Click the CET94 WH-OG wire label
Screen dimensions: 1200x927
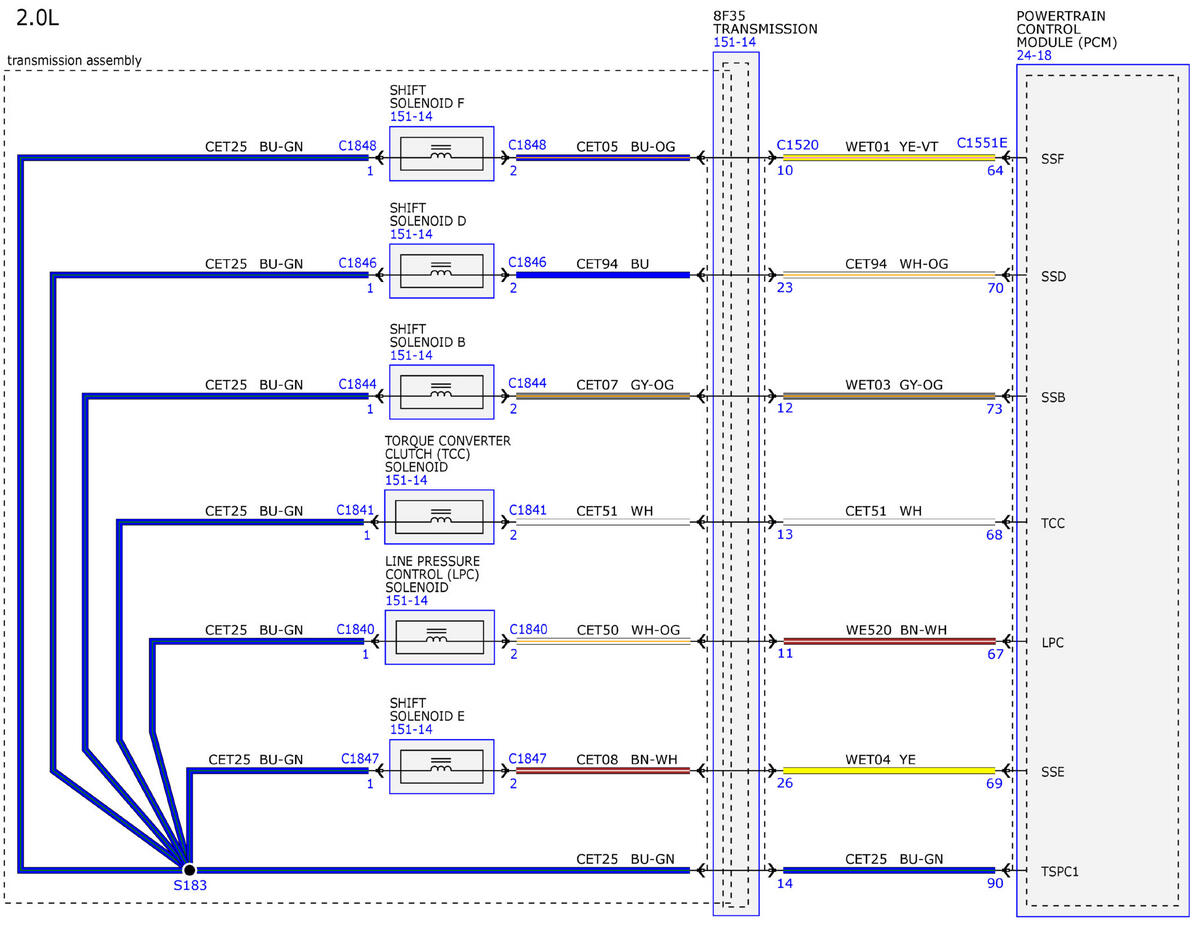point(897,264)
